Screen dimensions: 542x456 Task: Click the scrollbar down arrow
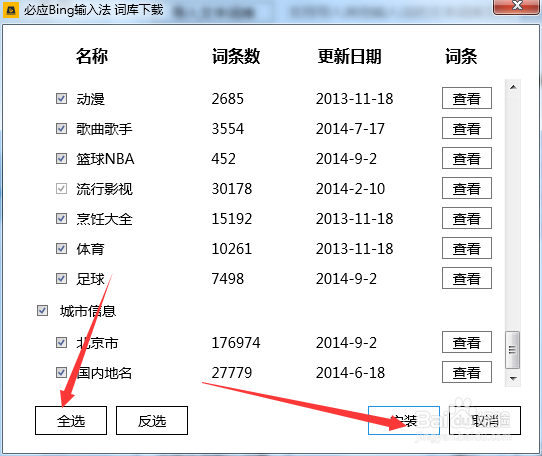point(513,378)
